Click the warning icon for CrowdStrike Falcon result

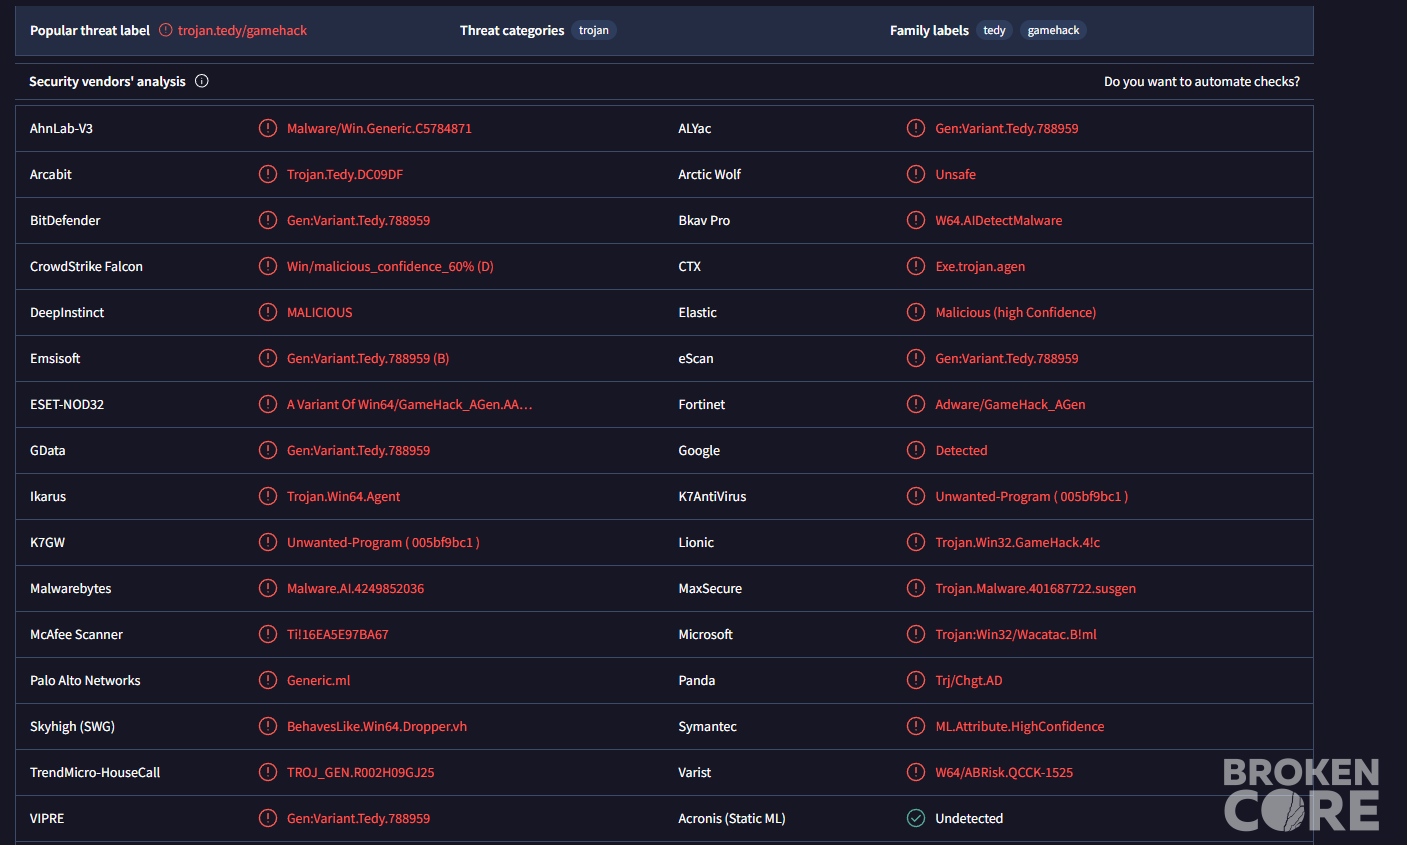click(268, 266)
